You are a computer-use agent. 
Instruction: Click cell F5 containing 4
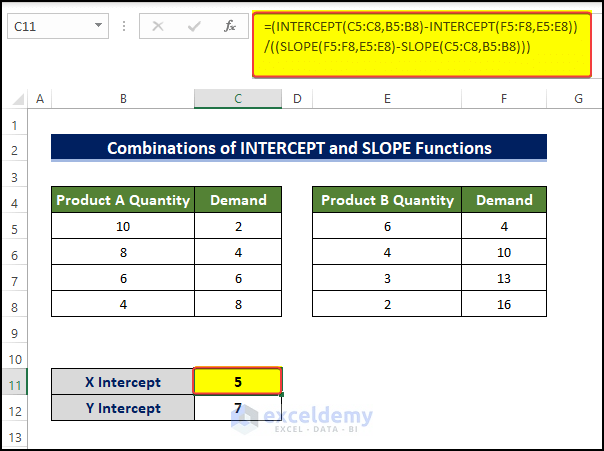(504, 226)
